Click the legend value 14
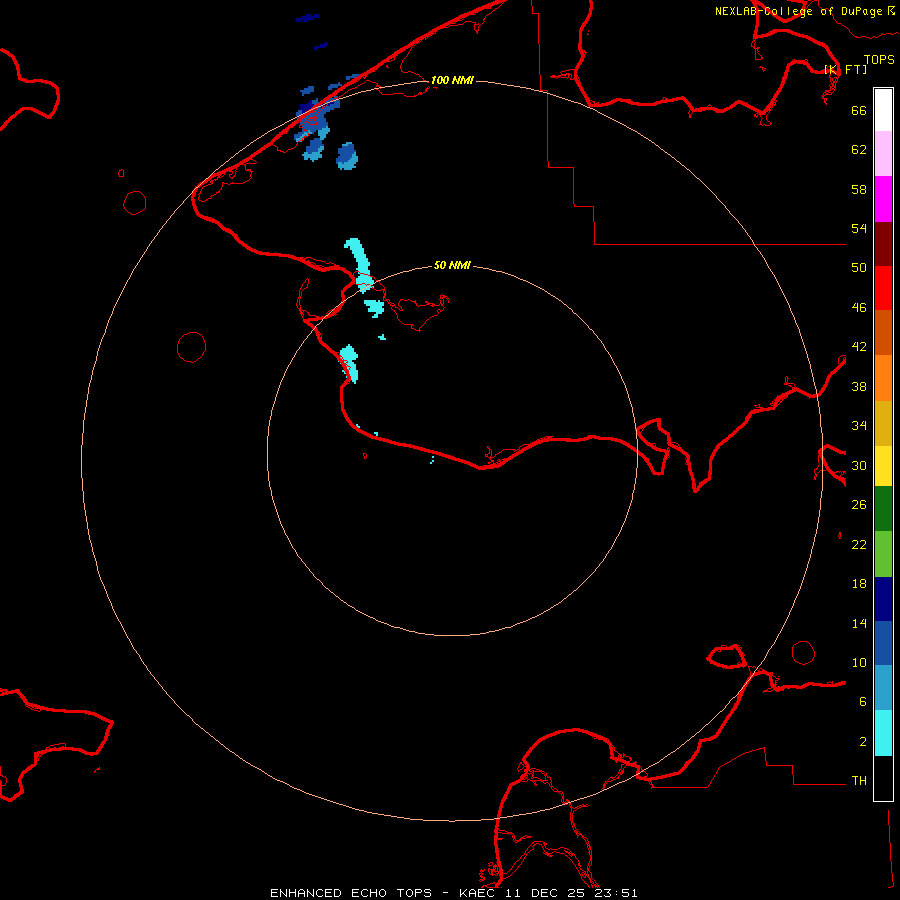 pos(859,623)
